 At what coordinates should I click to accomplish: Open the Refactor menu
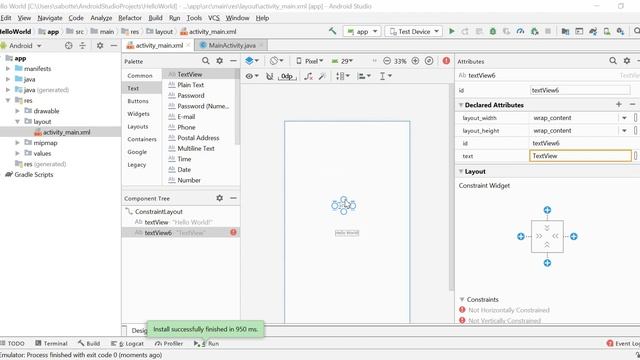click(x=130, y=18)
